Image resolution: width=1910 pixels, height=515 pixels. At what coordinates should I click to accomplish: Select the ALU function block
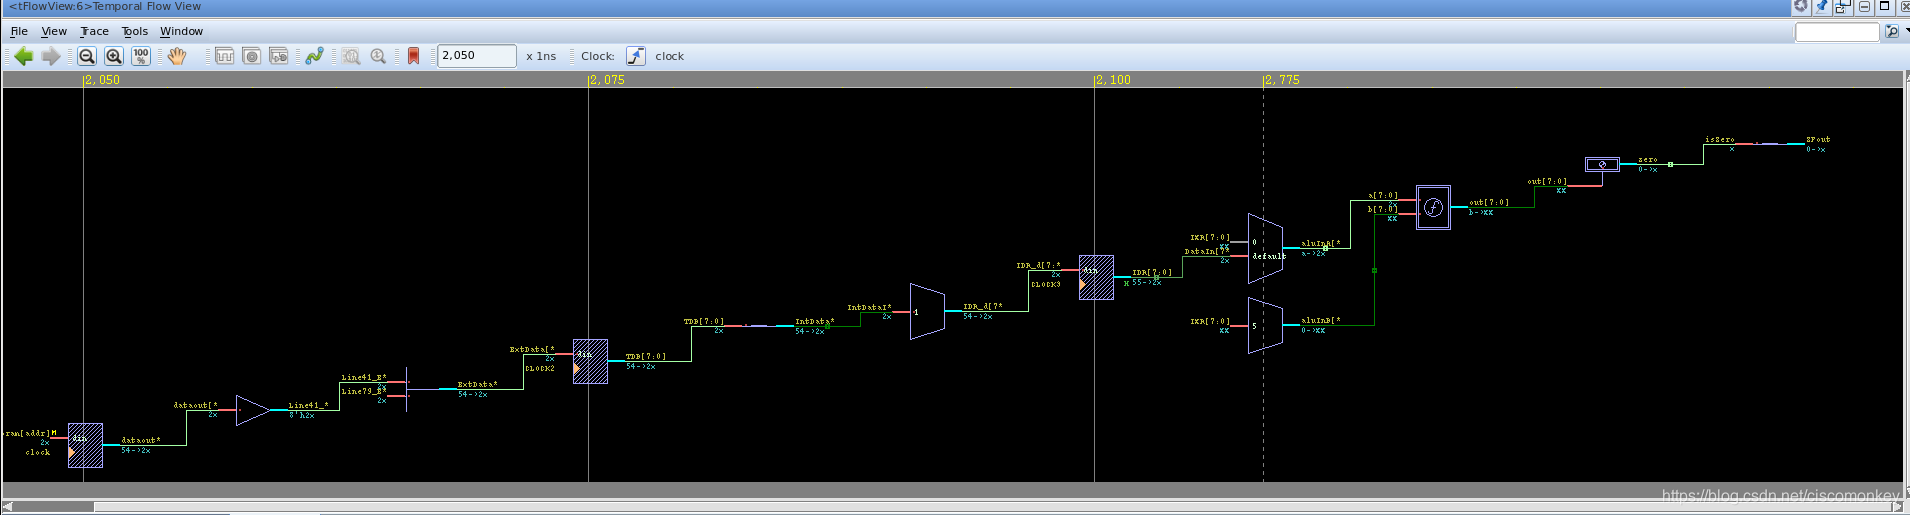point(1433,207)
